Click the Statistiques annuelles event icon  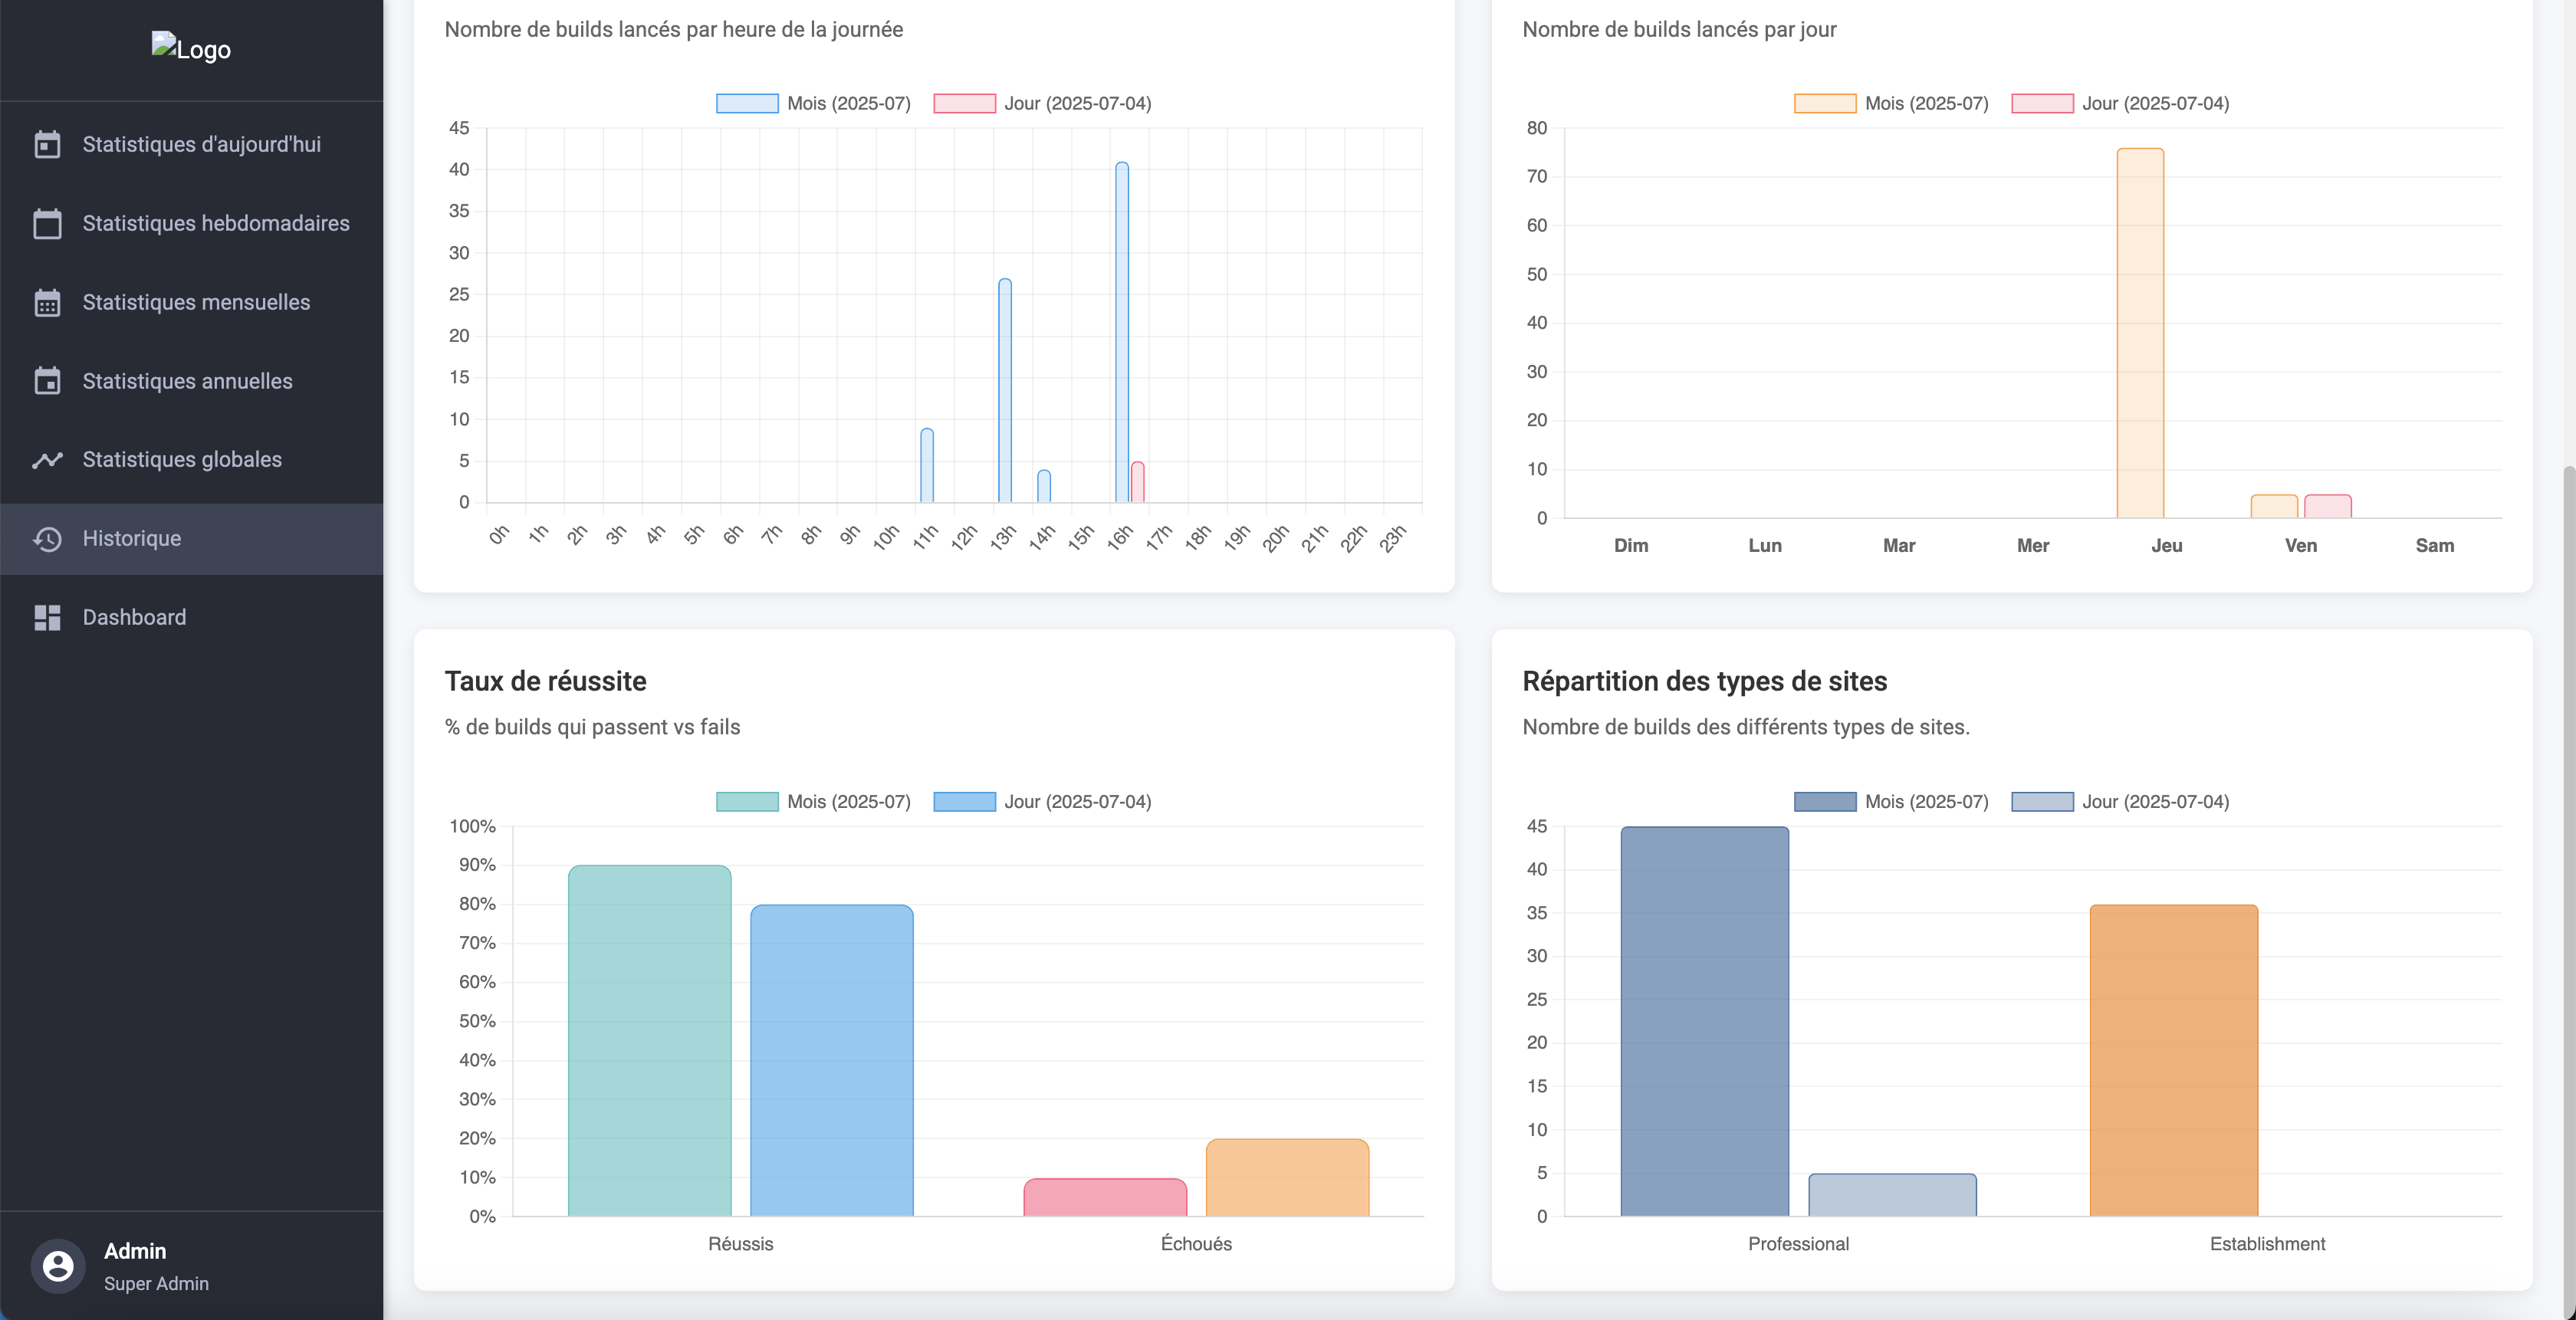click(47, 381)
